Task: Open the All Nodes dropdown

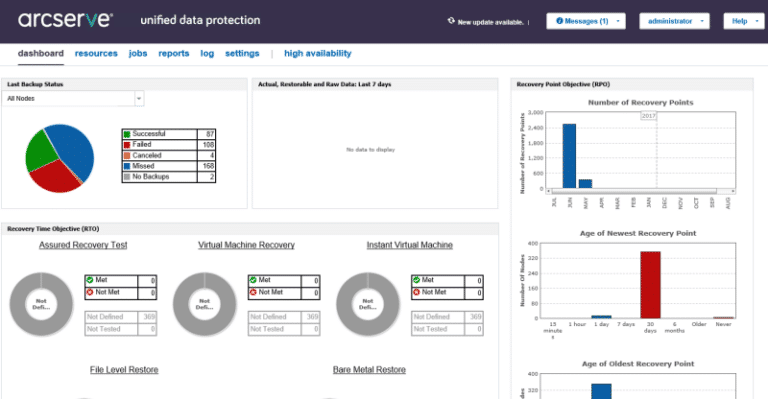Action: pyautogui.click(x=73, y=98)
